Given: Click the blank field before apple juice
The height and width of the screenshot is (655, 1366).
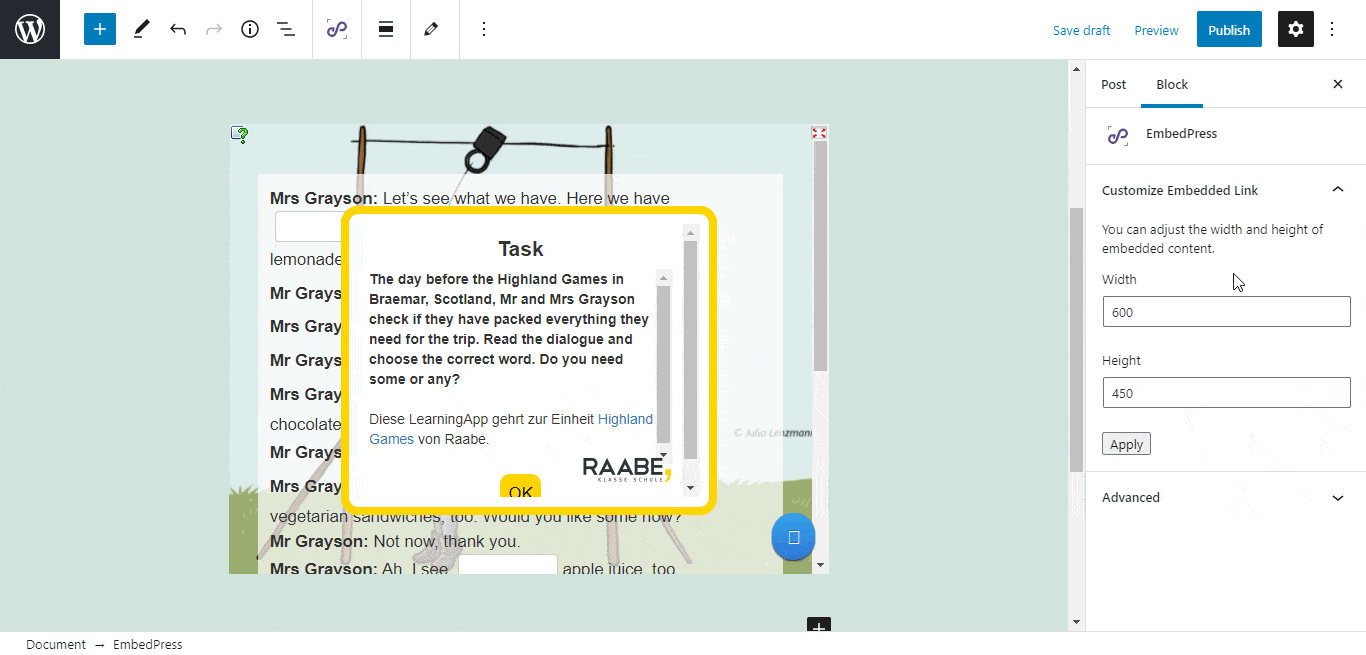Looking at the screenshot, I should [507, 565].
